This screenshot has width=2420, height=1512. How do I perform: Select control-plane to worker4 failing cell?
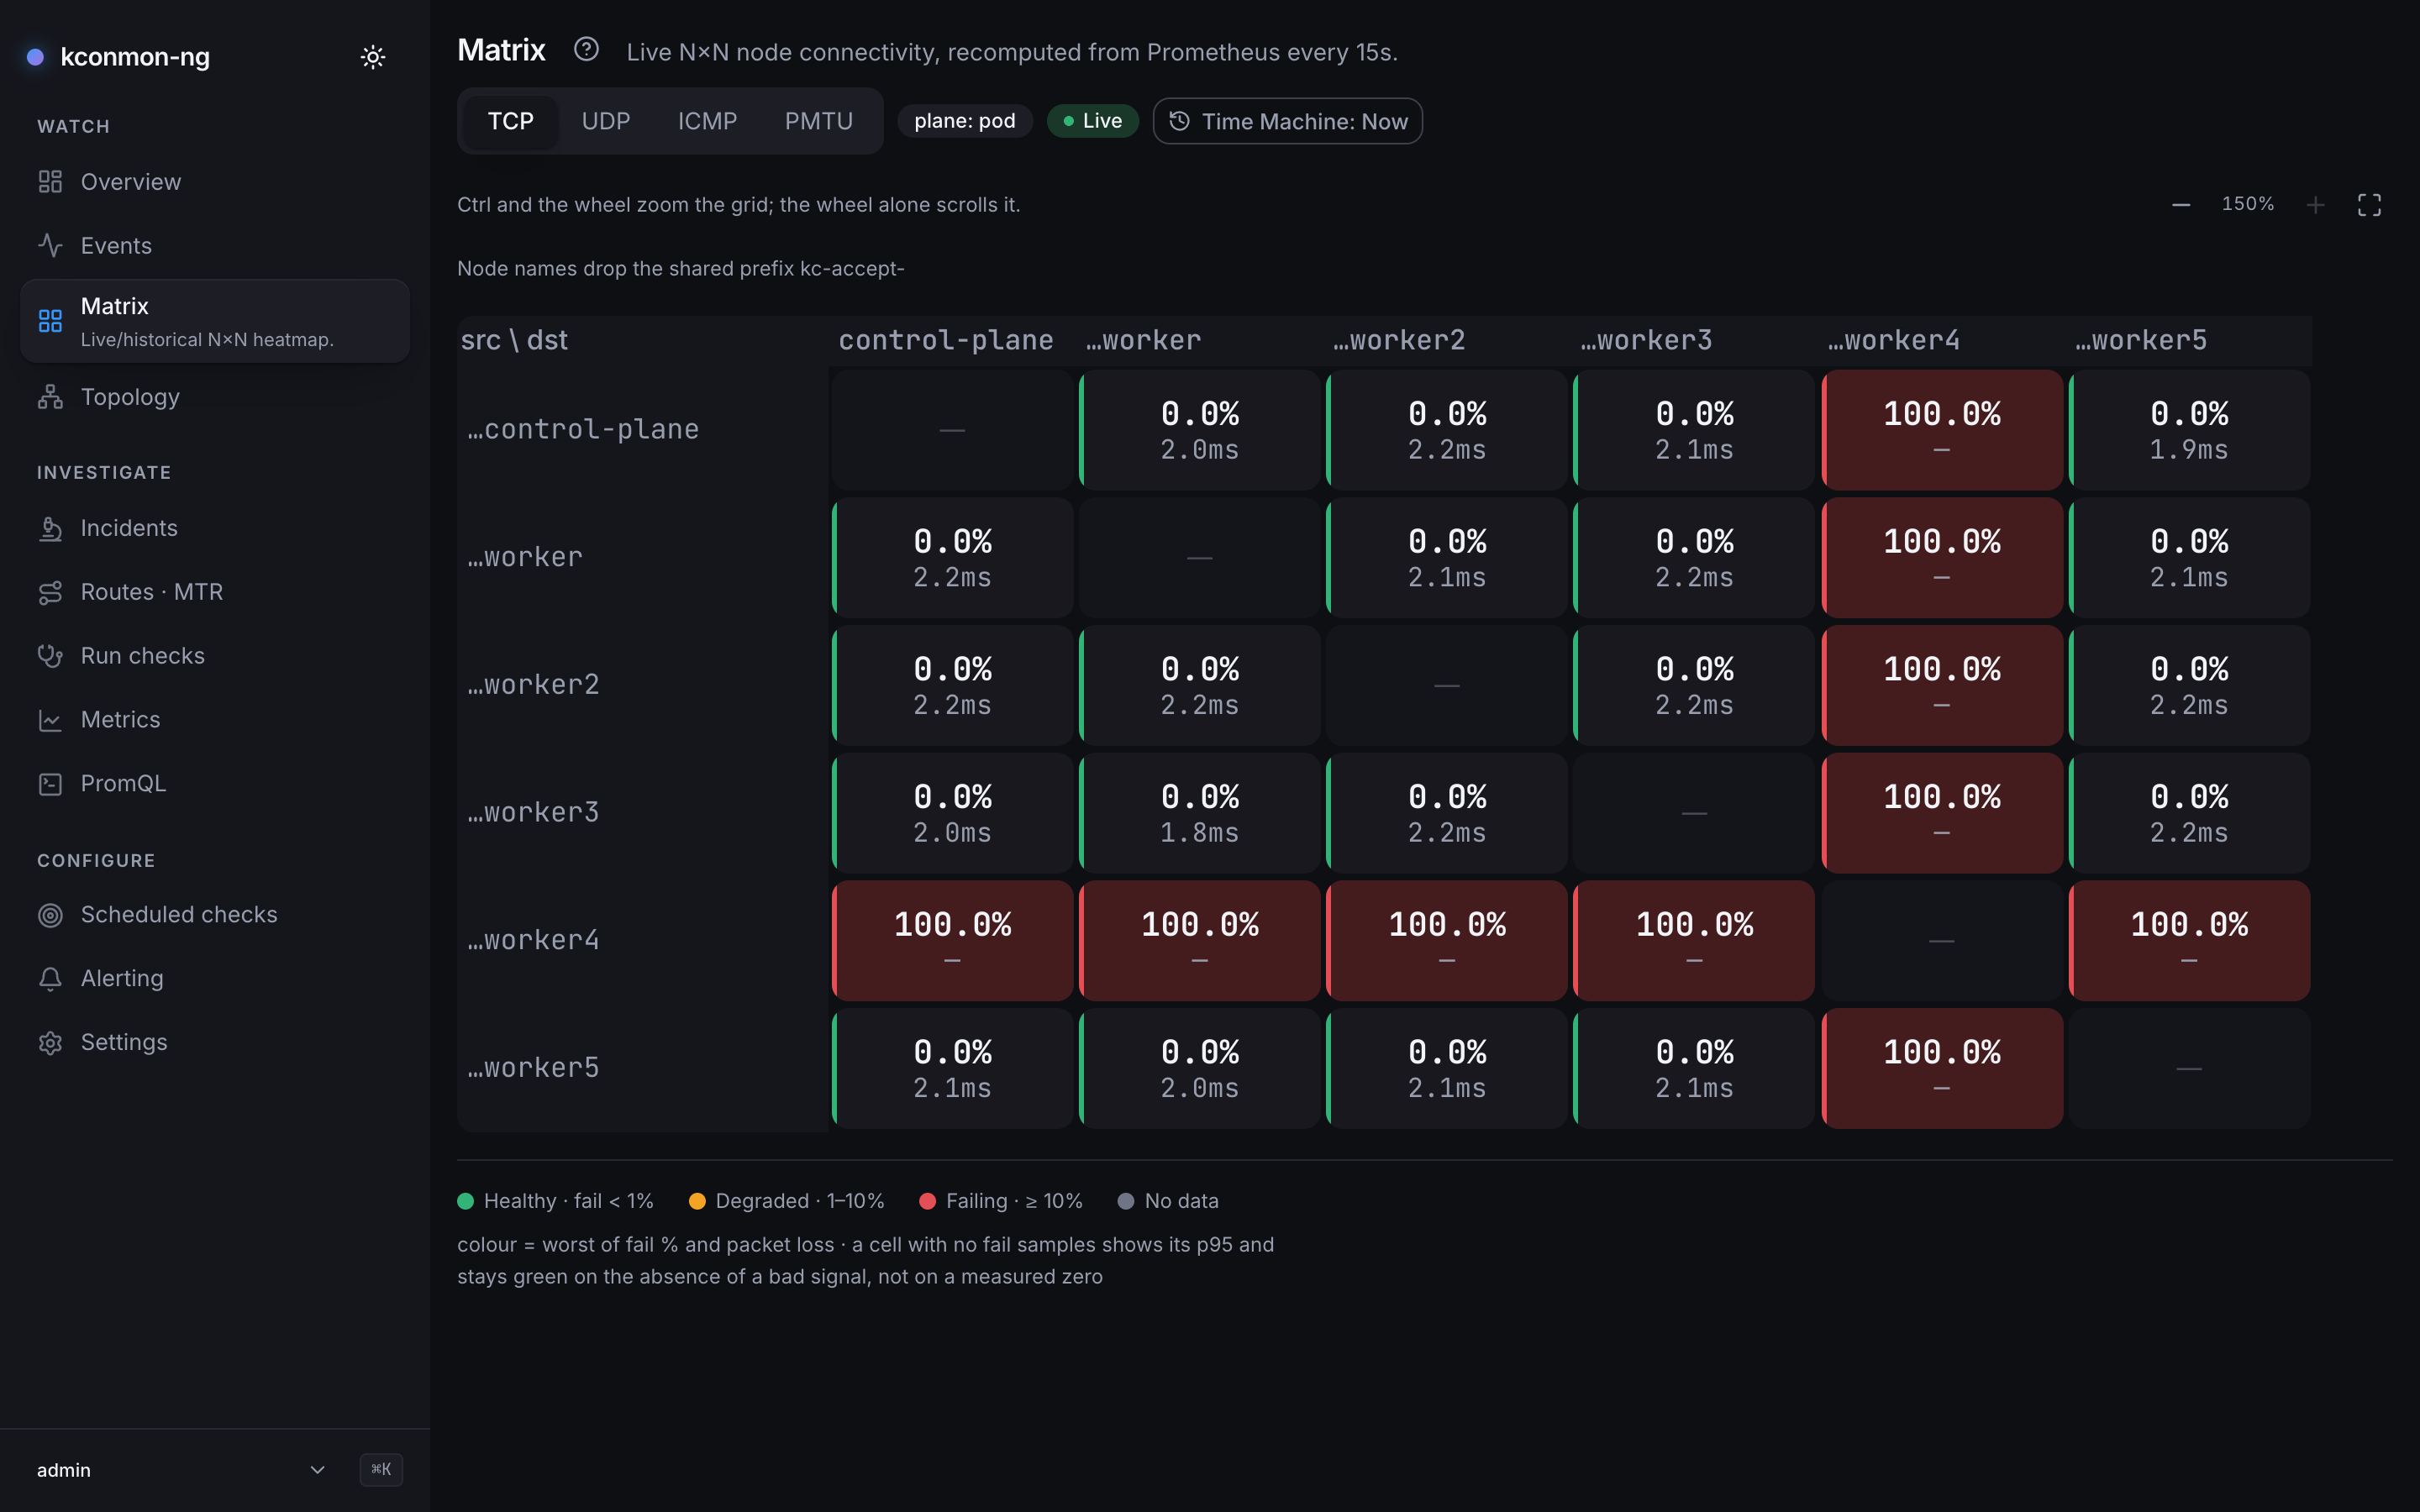(x=1942, y=430)
